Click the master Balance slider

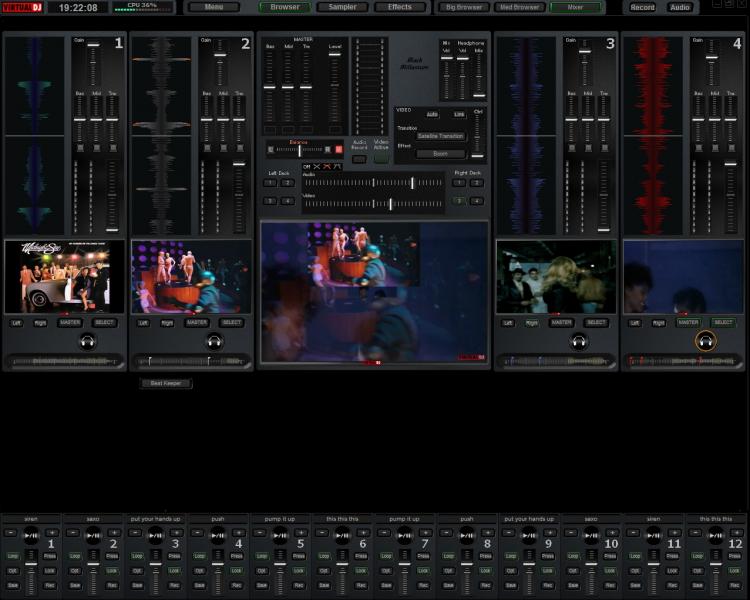tap(298, 150)
